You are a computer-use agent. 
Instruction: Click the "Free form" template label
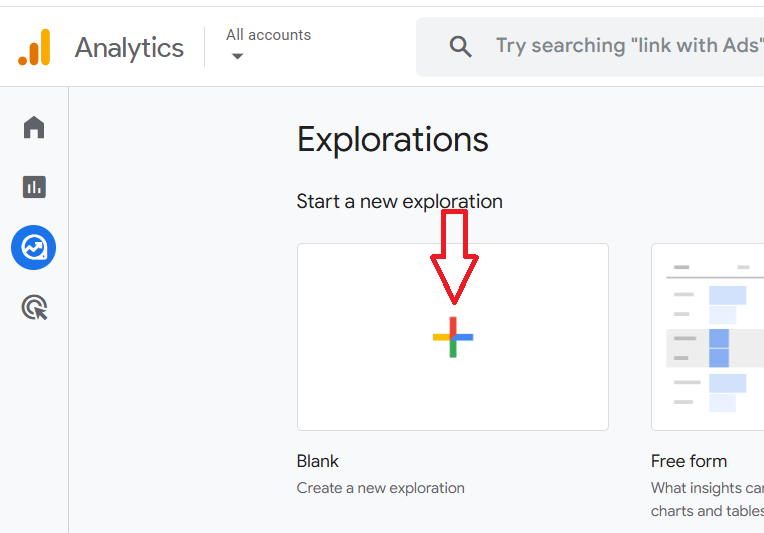pyautogui.click(x=689, y=461)
